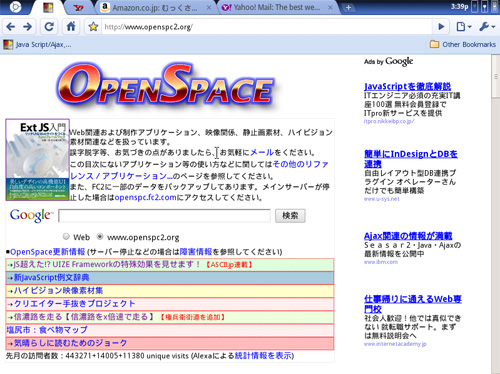
Task: Open the OpenSpace更新情報 link
Action: (47, 252)
